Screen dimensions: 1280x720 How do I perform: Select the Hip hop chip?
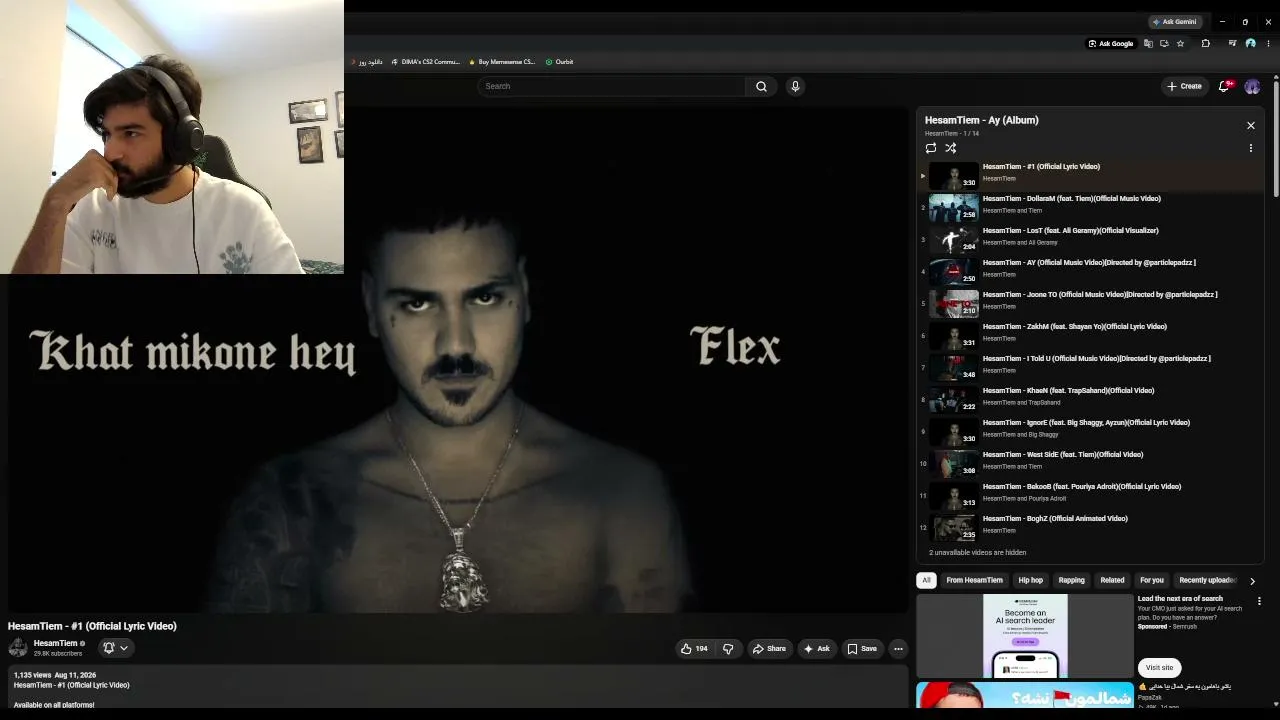click(1030, 580)
